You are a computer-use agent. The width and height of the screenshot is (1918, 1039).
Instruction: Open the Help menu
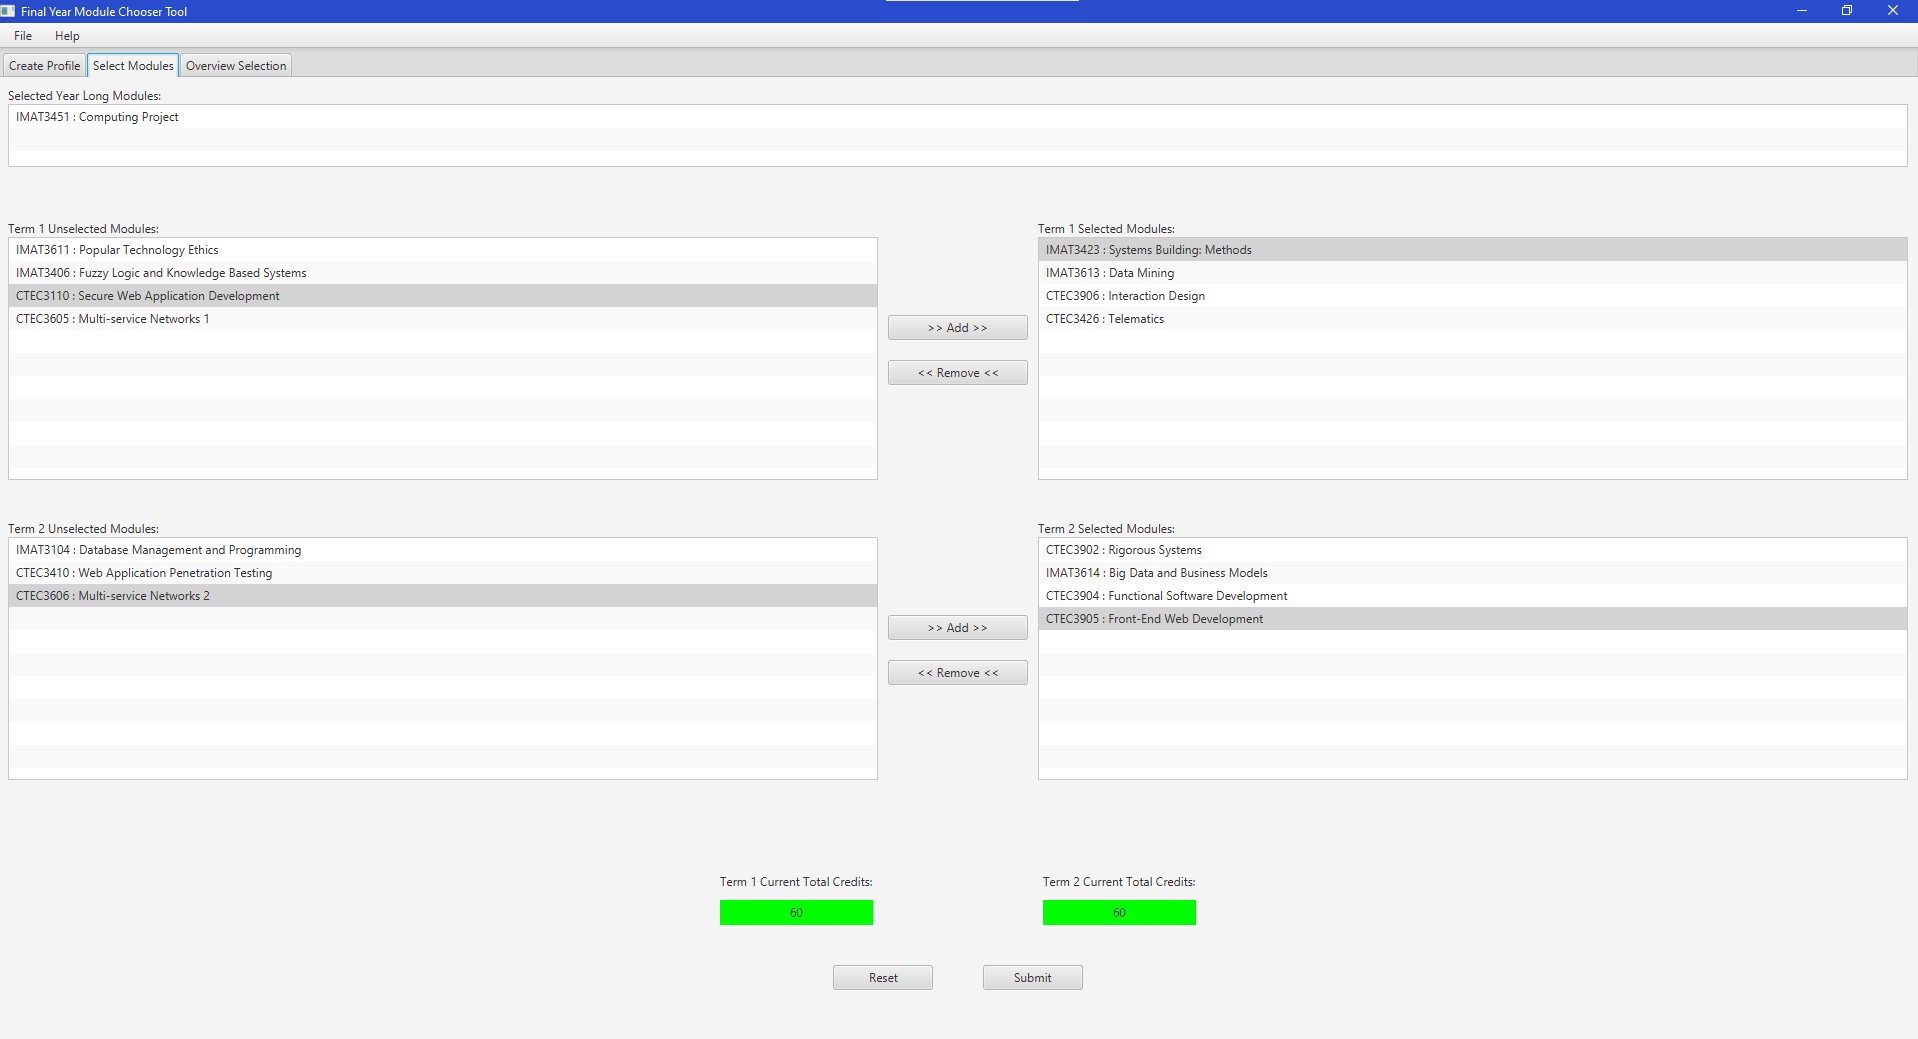pyautogui.click(x=67, y=36)
